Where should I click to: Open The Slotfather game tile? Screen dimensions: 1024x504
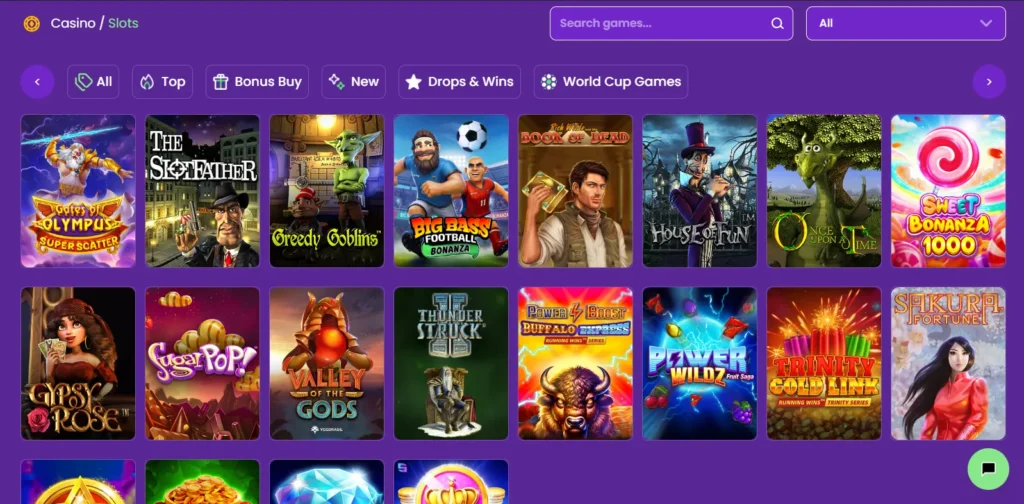tap(202, 191)
